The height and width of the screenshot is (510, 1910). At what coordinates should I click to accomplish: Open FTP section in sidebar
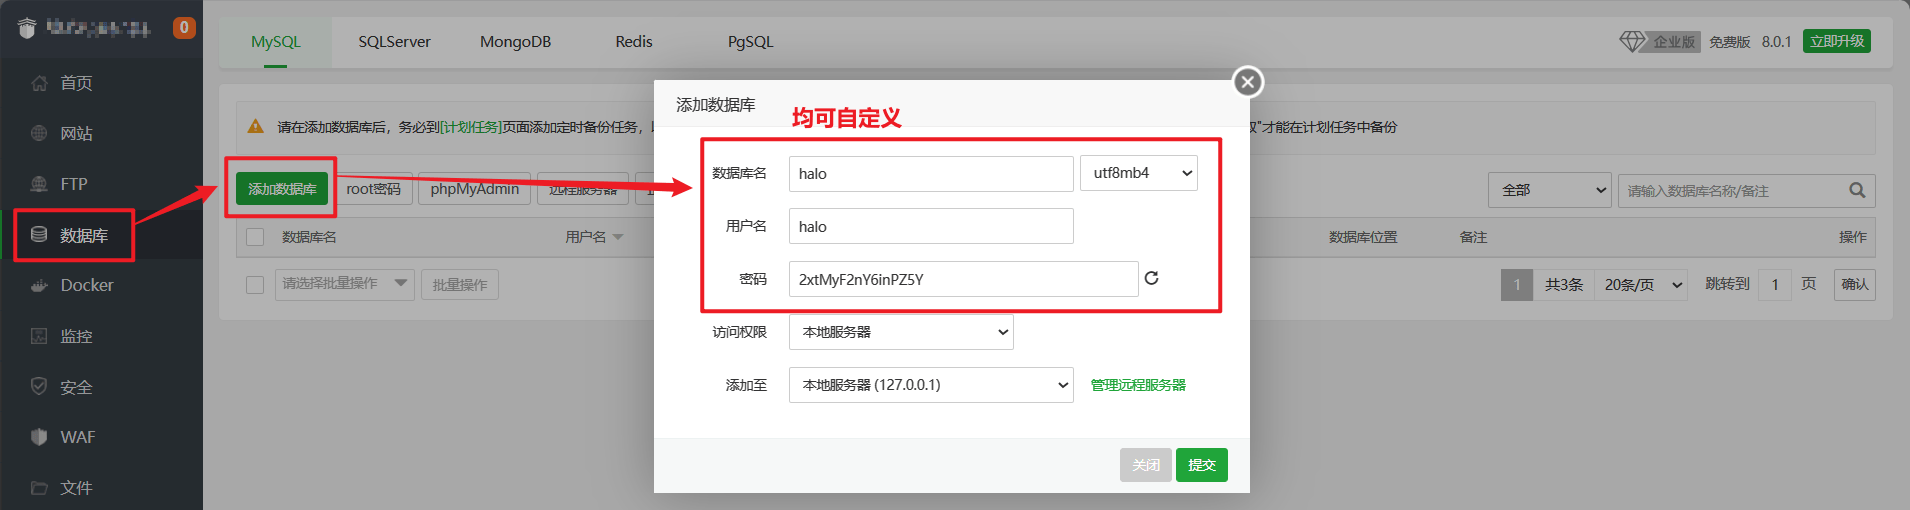tap(73, 184)
